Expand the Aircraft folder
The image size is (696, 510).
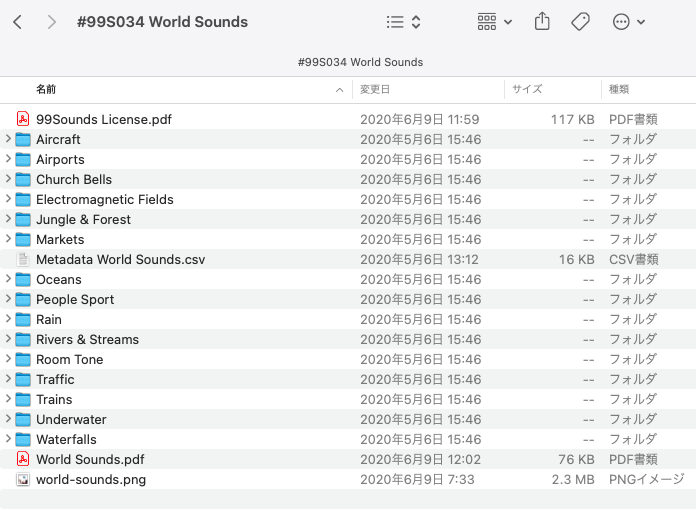[8, 139]
